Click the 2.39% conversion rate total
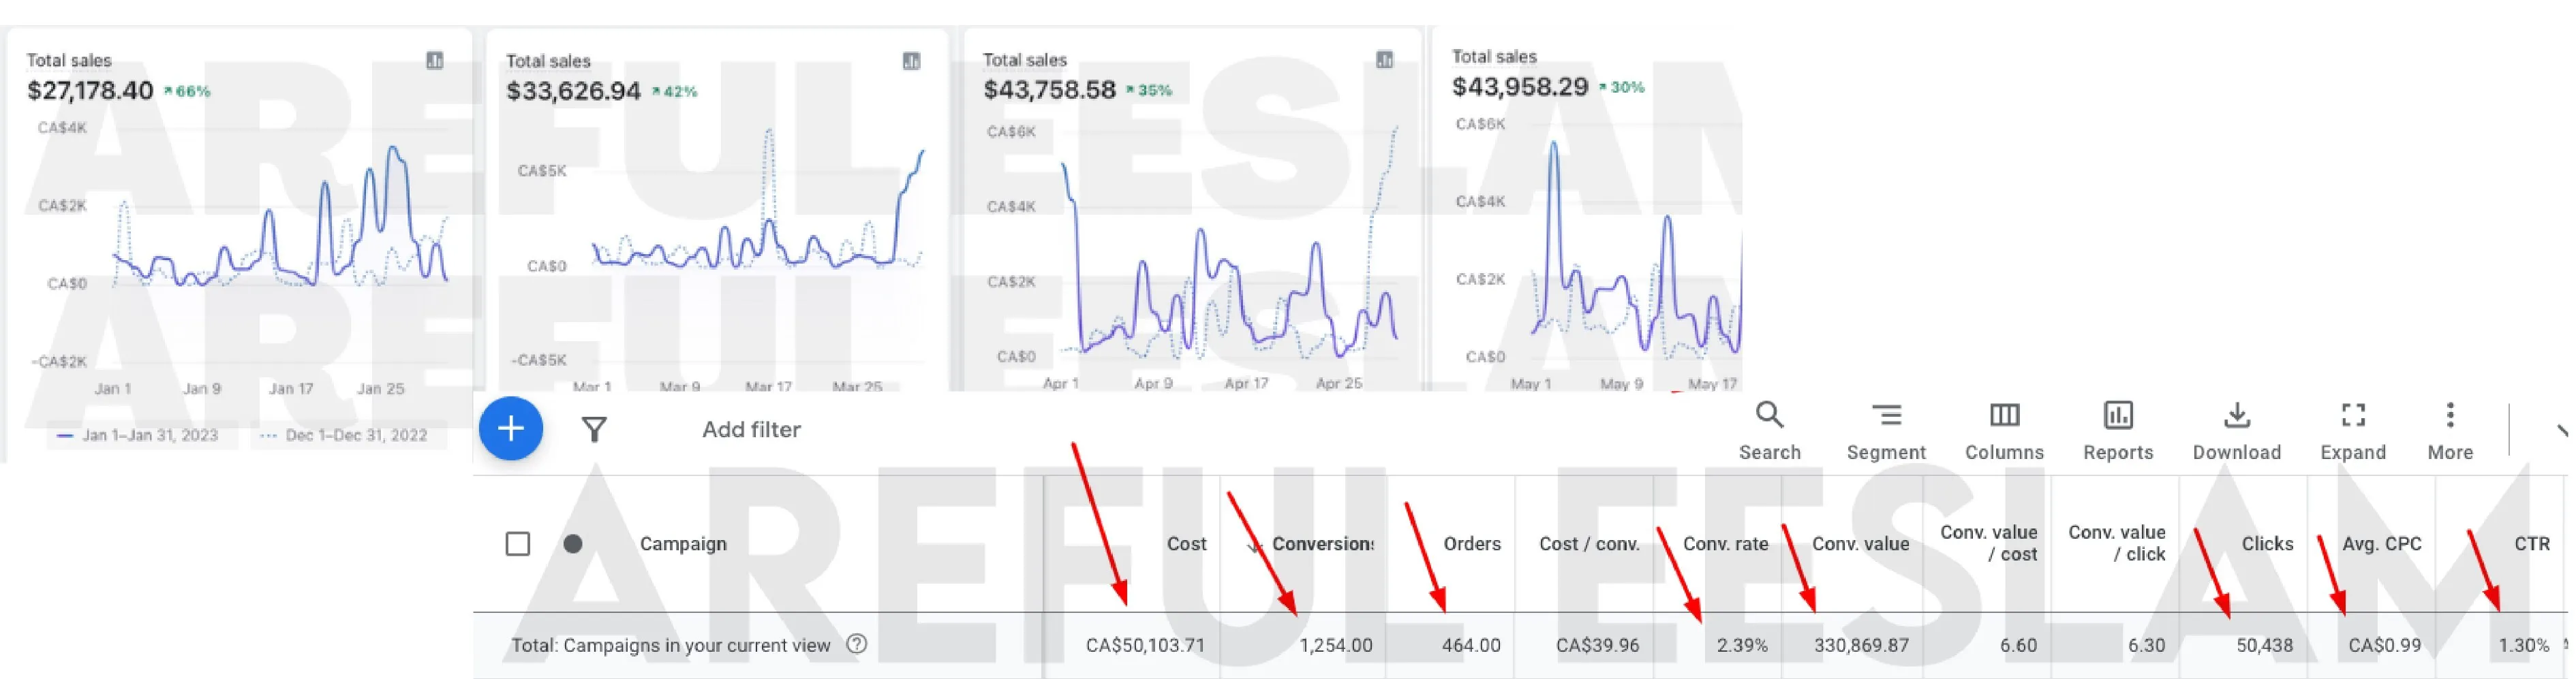This screenshot has width=2576, height=679. tap(1742, 645)
